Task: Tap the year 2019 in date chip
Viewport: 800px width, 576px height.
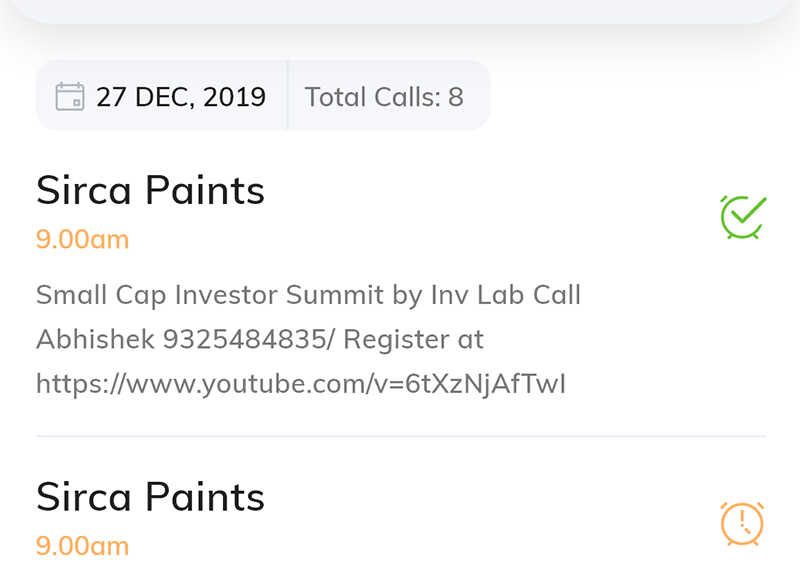Action: 234,97
